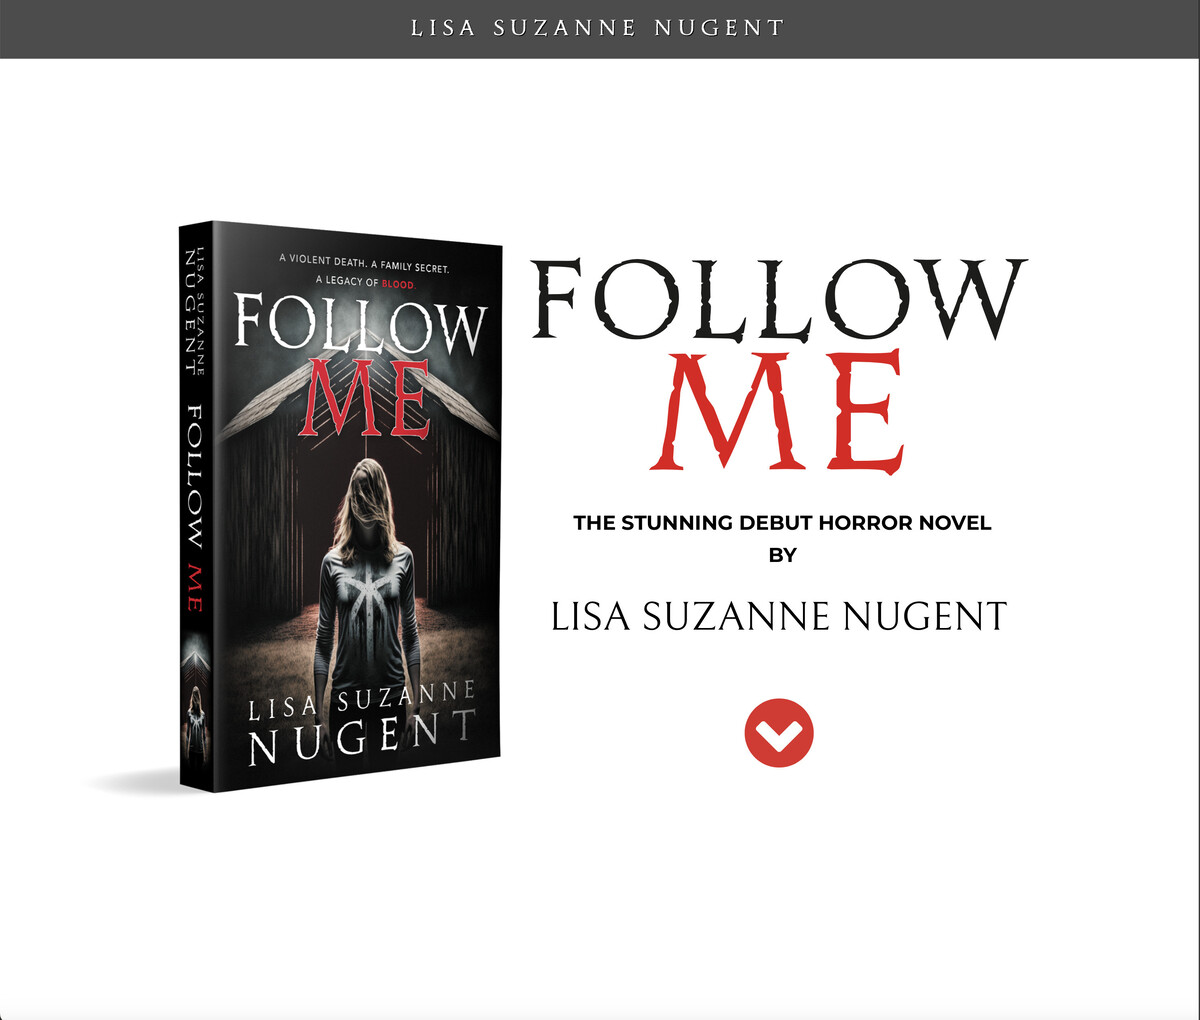Click the 'BY' text under the tagline
Screen dimensions: 1200x1020
[x=782, y=556]
